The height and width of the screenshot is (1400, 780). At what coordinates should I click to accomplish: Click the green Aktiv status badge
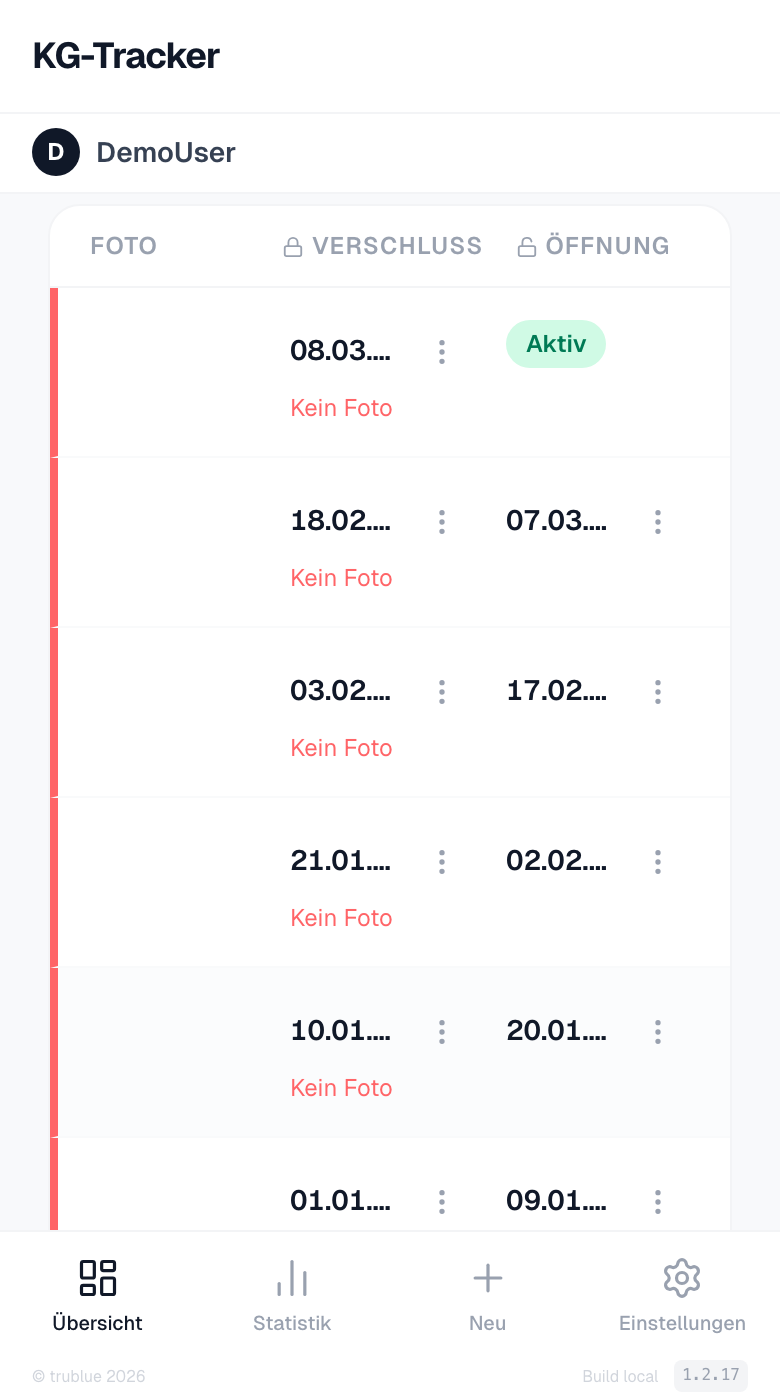(556, 343)
